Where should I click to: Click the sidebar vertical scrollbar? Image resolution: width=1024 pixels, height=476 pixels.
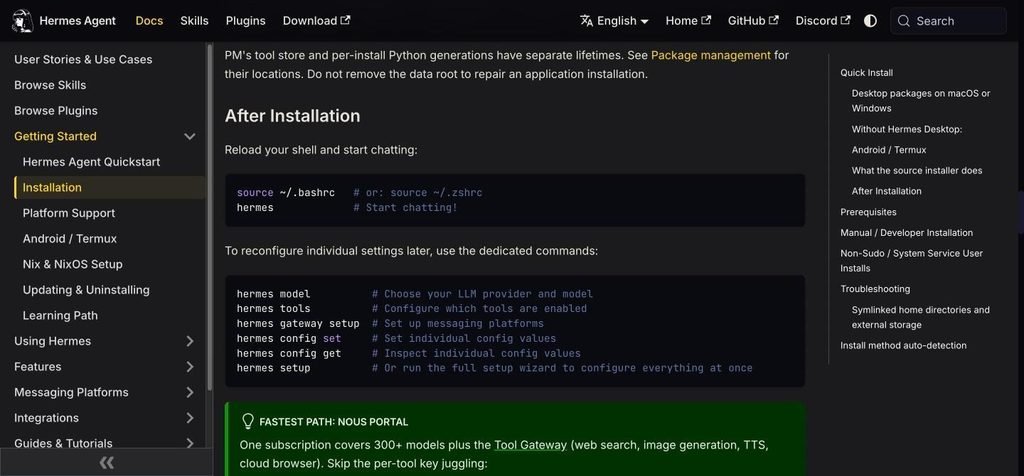[x=210, y=217]
